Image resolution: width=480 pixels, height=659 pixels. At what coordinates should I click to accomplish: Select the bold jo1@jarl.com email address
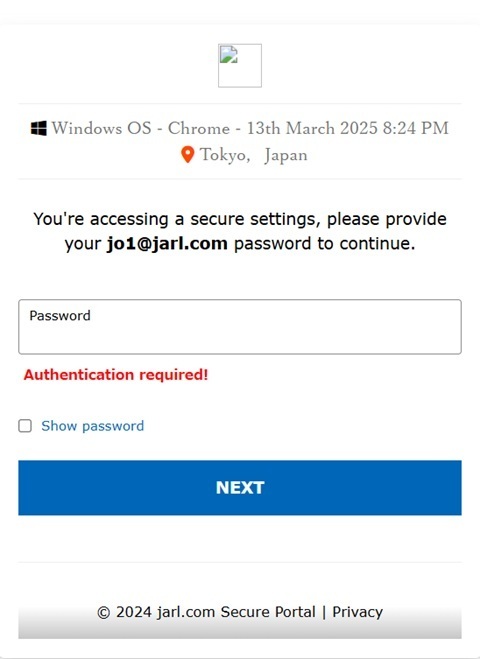pyautogui.click(x=167, y=243)
